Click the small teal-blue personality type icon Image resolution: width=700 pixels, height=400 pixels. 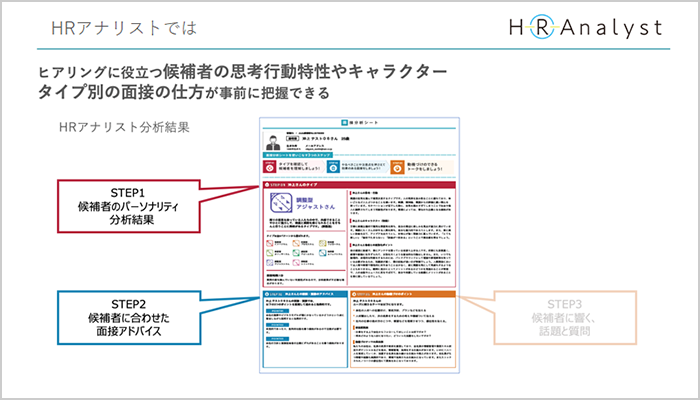coord(323,253)
